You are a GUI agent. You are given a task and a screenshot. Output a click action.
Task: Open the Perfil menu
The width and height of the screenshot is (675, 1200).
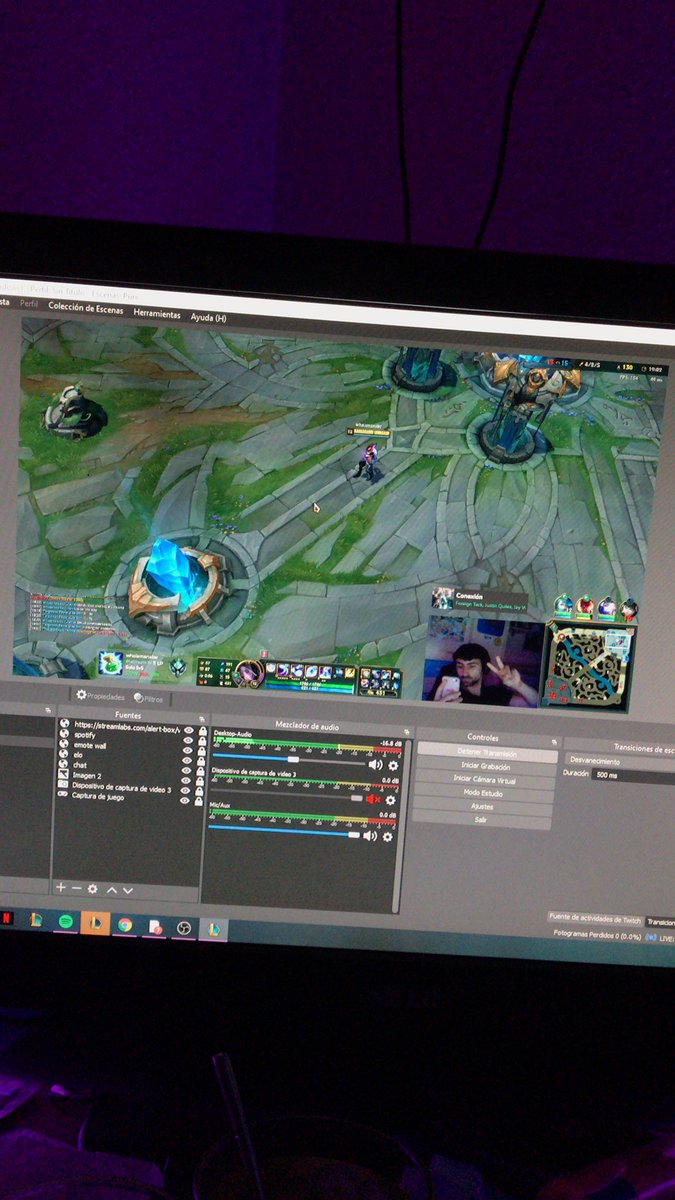click(x=30, y=304)
